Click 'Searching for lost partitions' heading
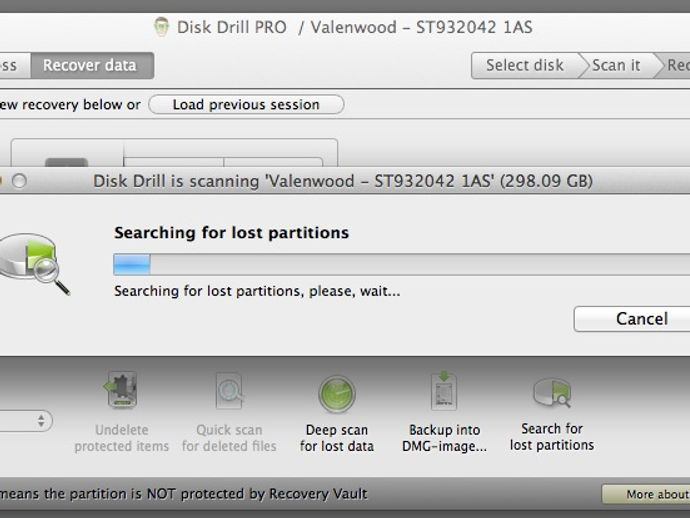690x518 pixels. [x=231, y=233]
